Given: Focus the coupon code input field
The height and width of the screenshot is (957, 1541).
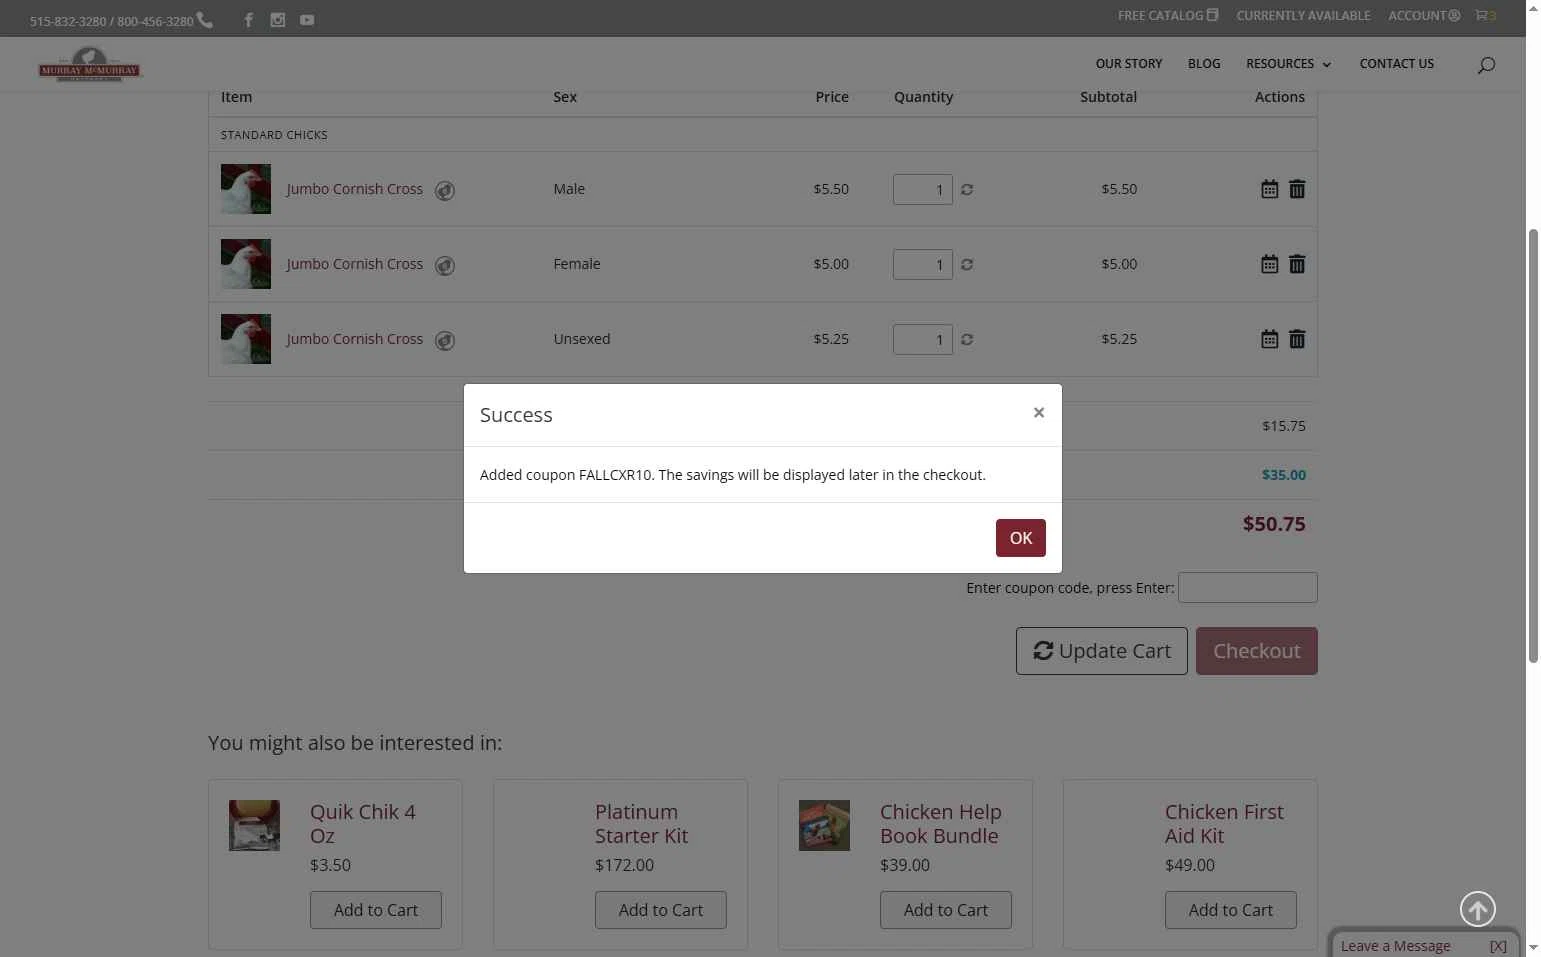Looking at the screenshot, I should pos(1248,588).
